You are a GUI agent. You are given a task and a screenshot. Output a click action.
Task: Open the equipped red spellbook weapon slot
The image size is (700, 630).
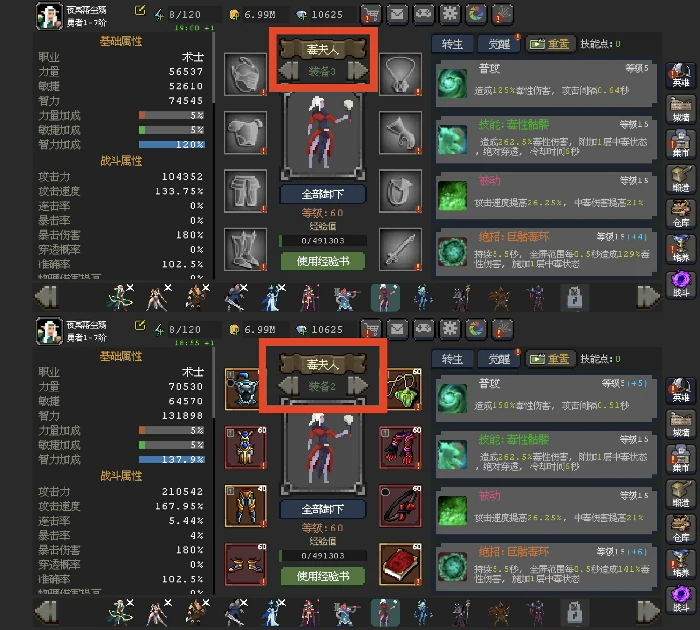(x=400, y=564)
